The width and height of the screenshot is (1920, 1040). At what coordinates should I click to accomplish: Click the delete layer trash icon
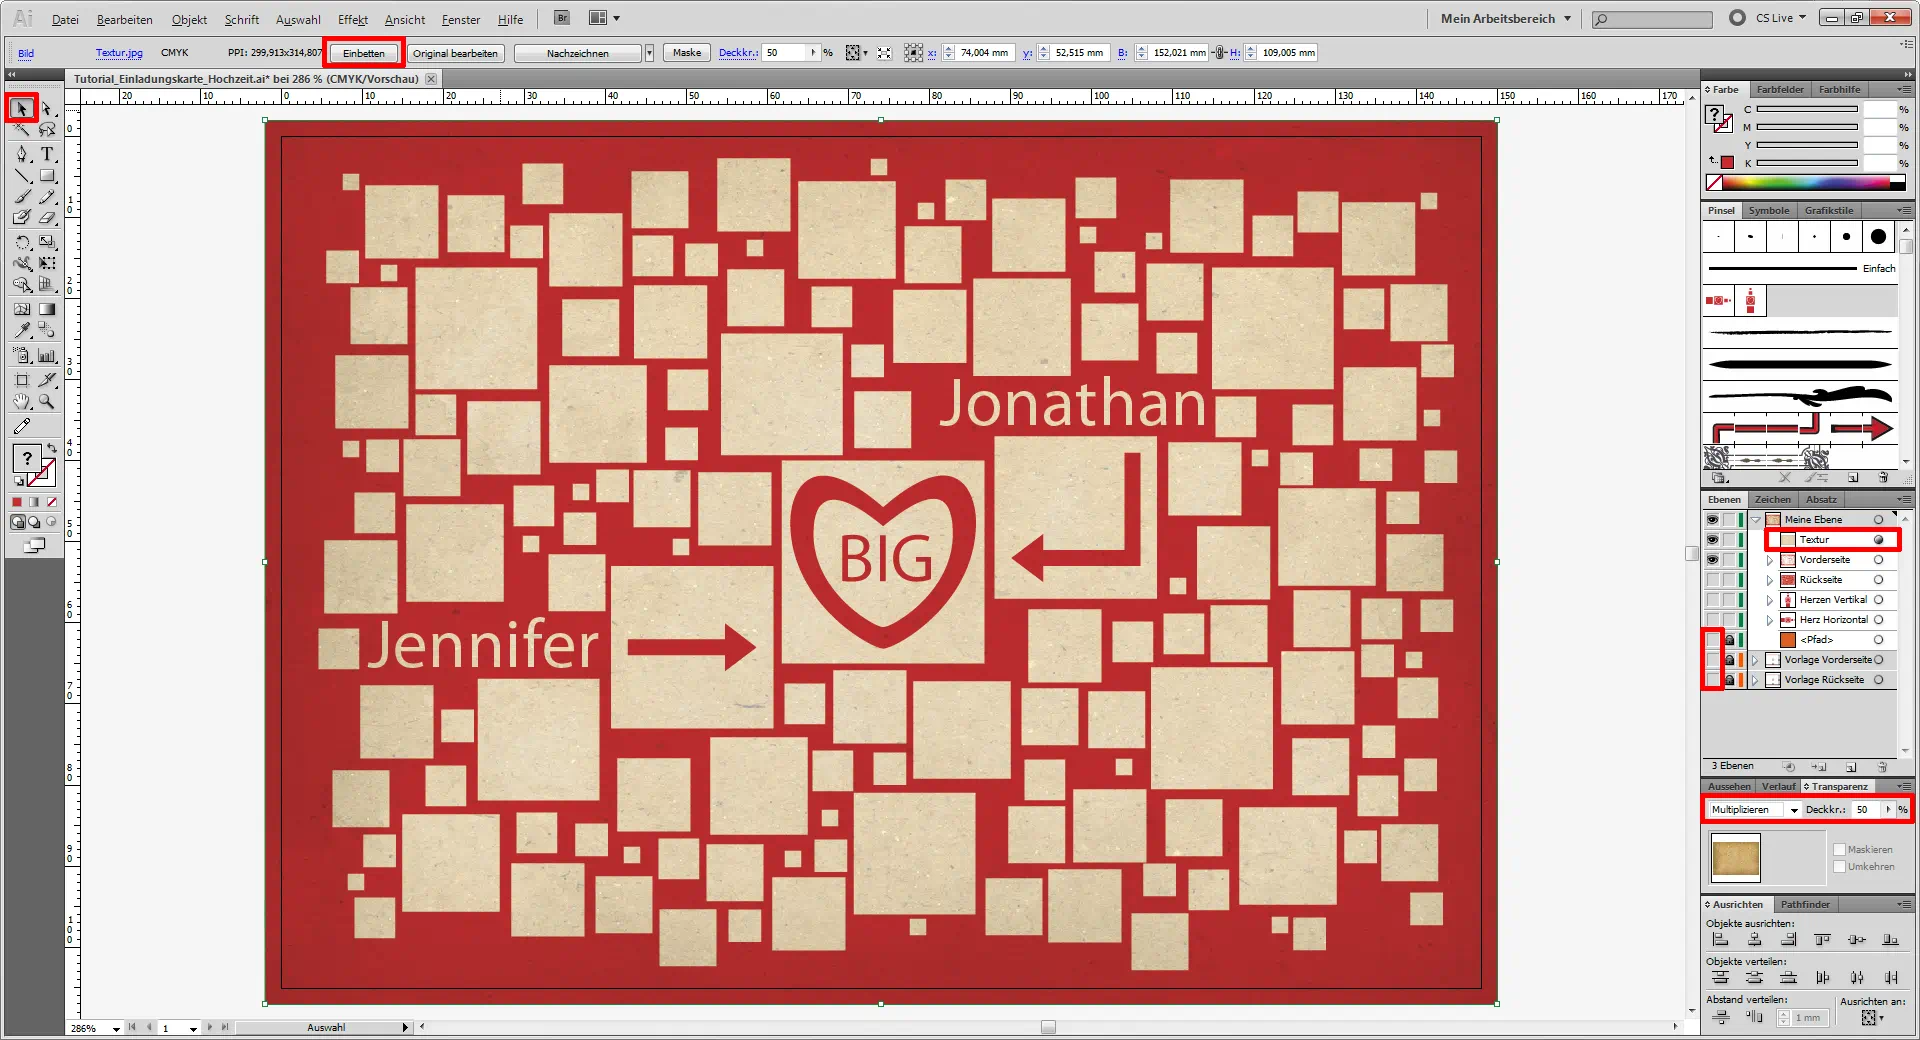click(x=1882, y=767)
